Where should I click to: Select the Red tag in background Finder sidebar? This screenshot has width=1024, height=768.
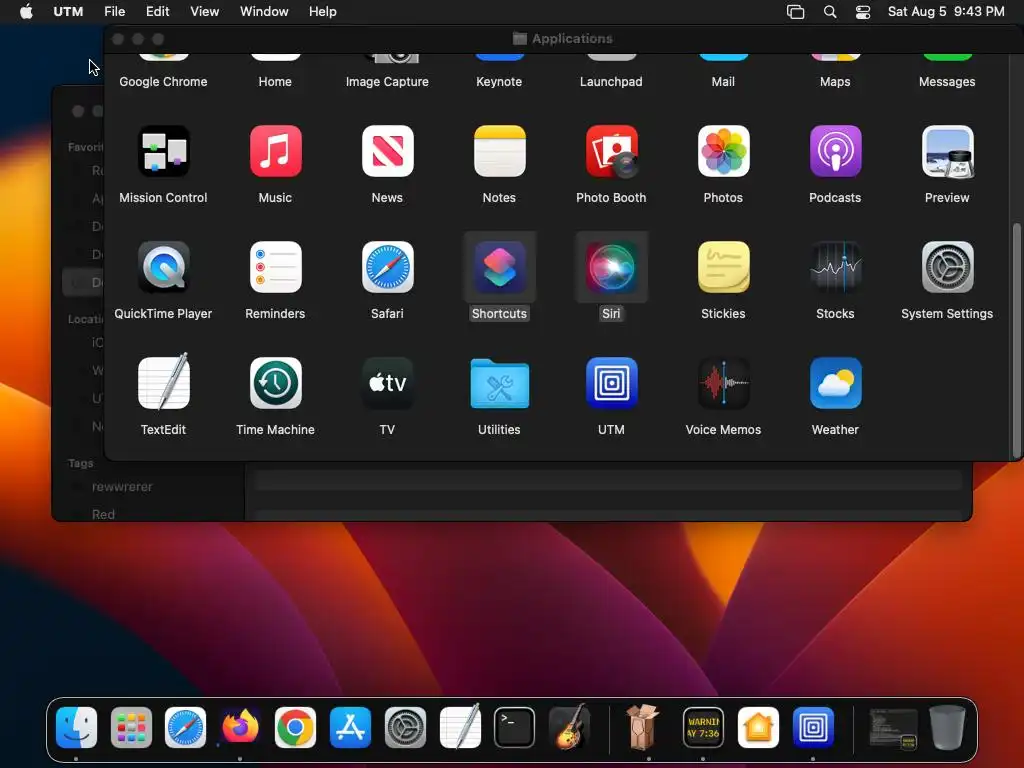pos(103,515)
